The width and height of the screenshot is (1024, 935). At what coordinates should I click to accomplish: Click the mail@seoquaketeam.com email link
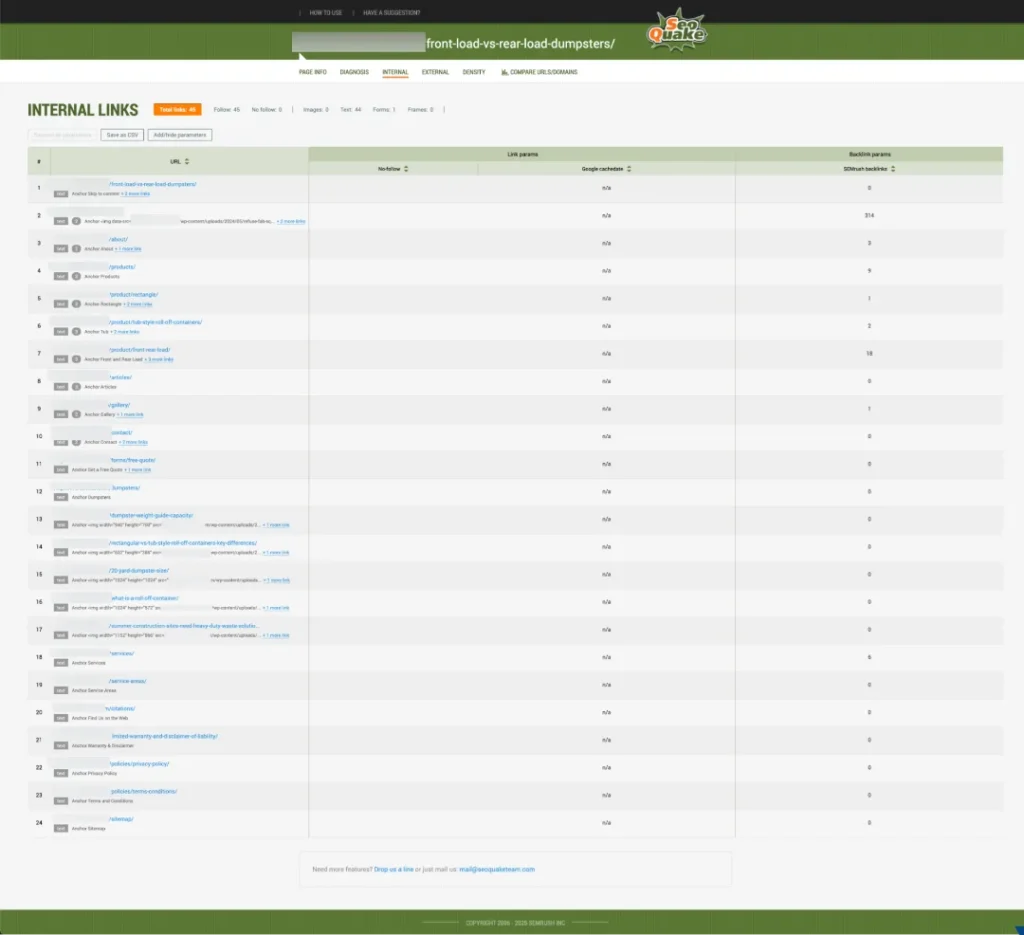coord(497,870)
